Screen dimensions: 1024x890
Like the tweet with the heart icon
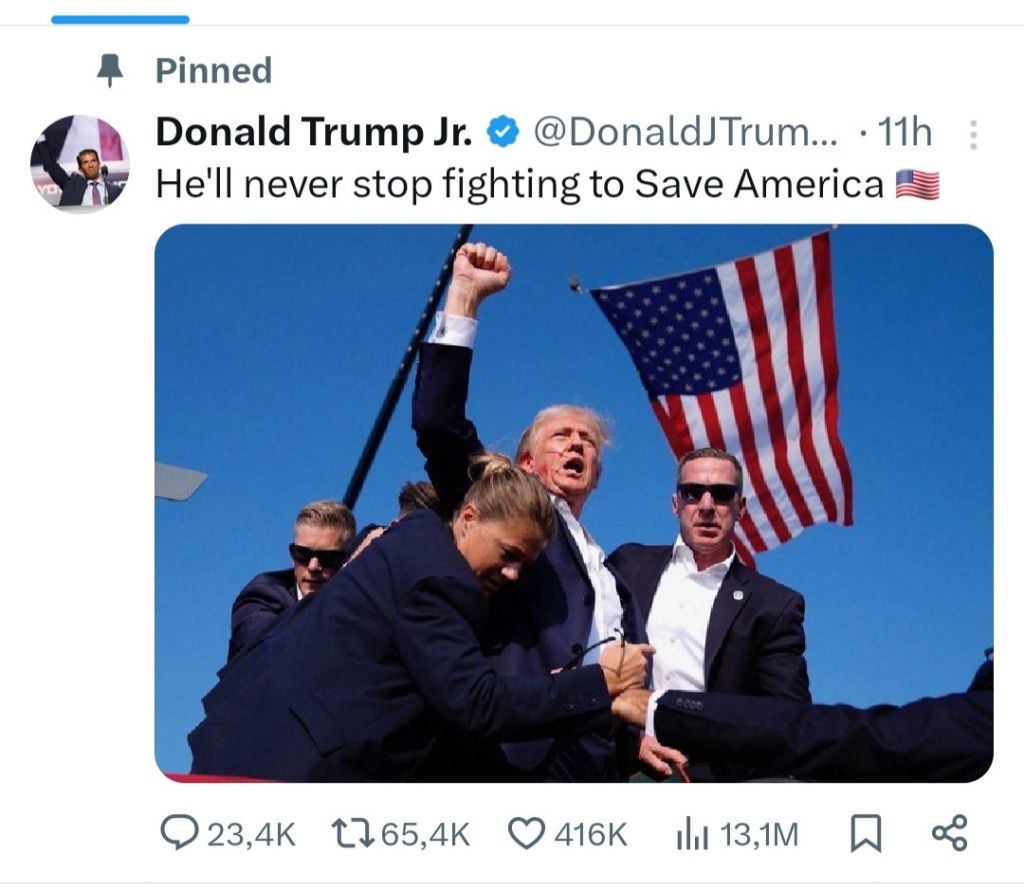pyautogui.click(x=526, y=834)
